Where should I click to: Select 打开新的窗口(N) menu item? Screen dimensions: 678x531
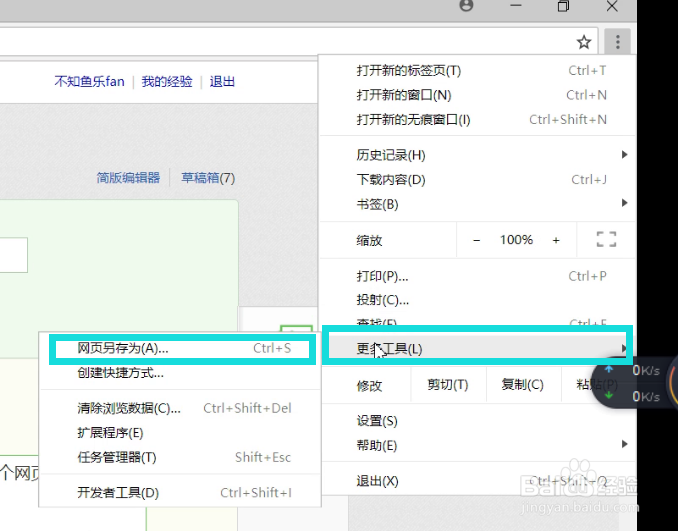pyautogui.click(x=477, y=95)
